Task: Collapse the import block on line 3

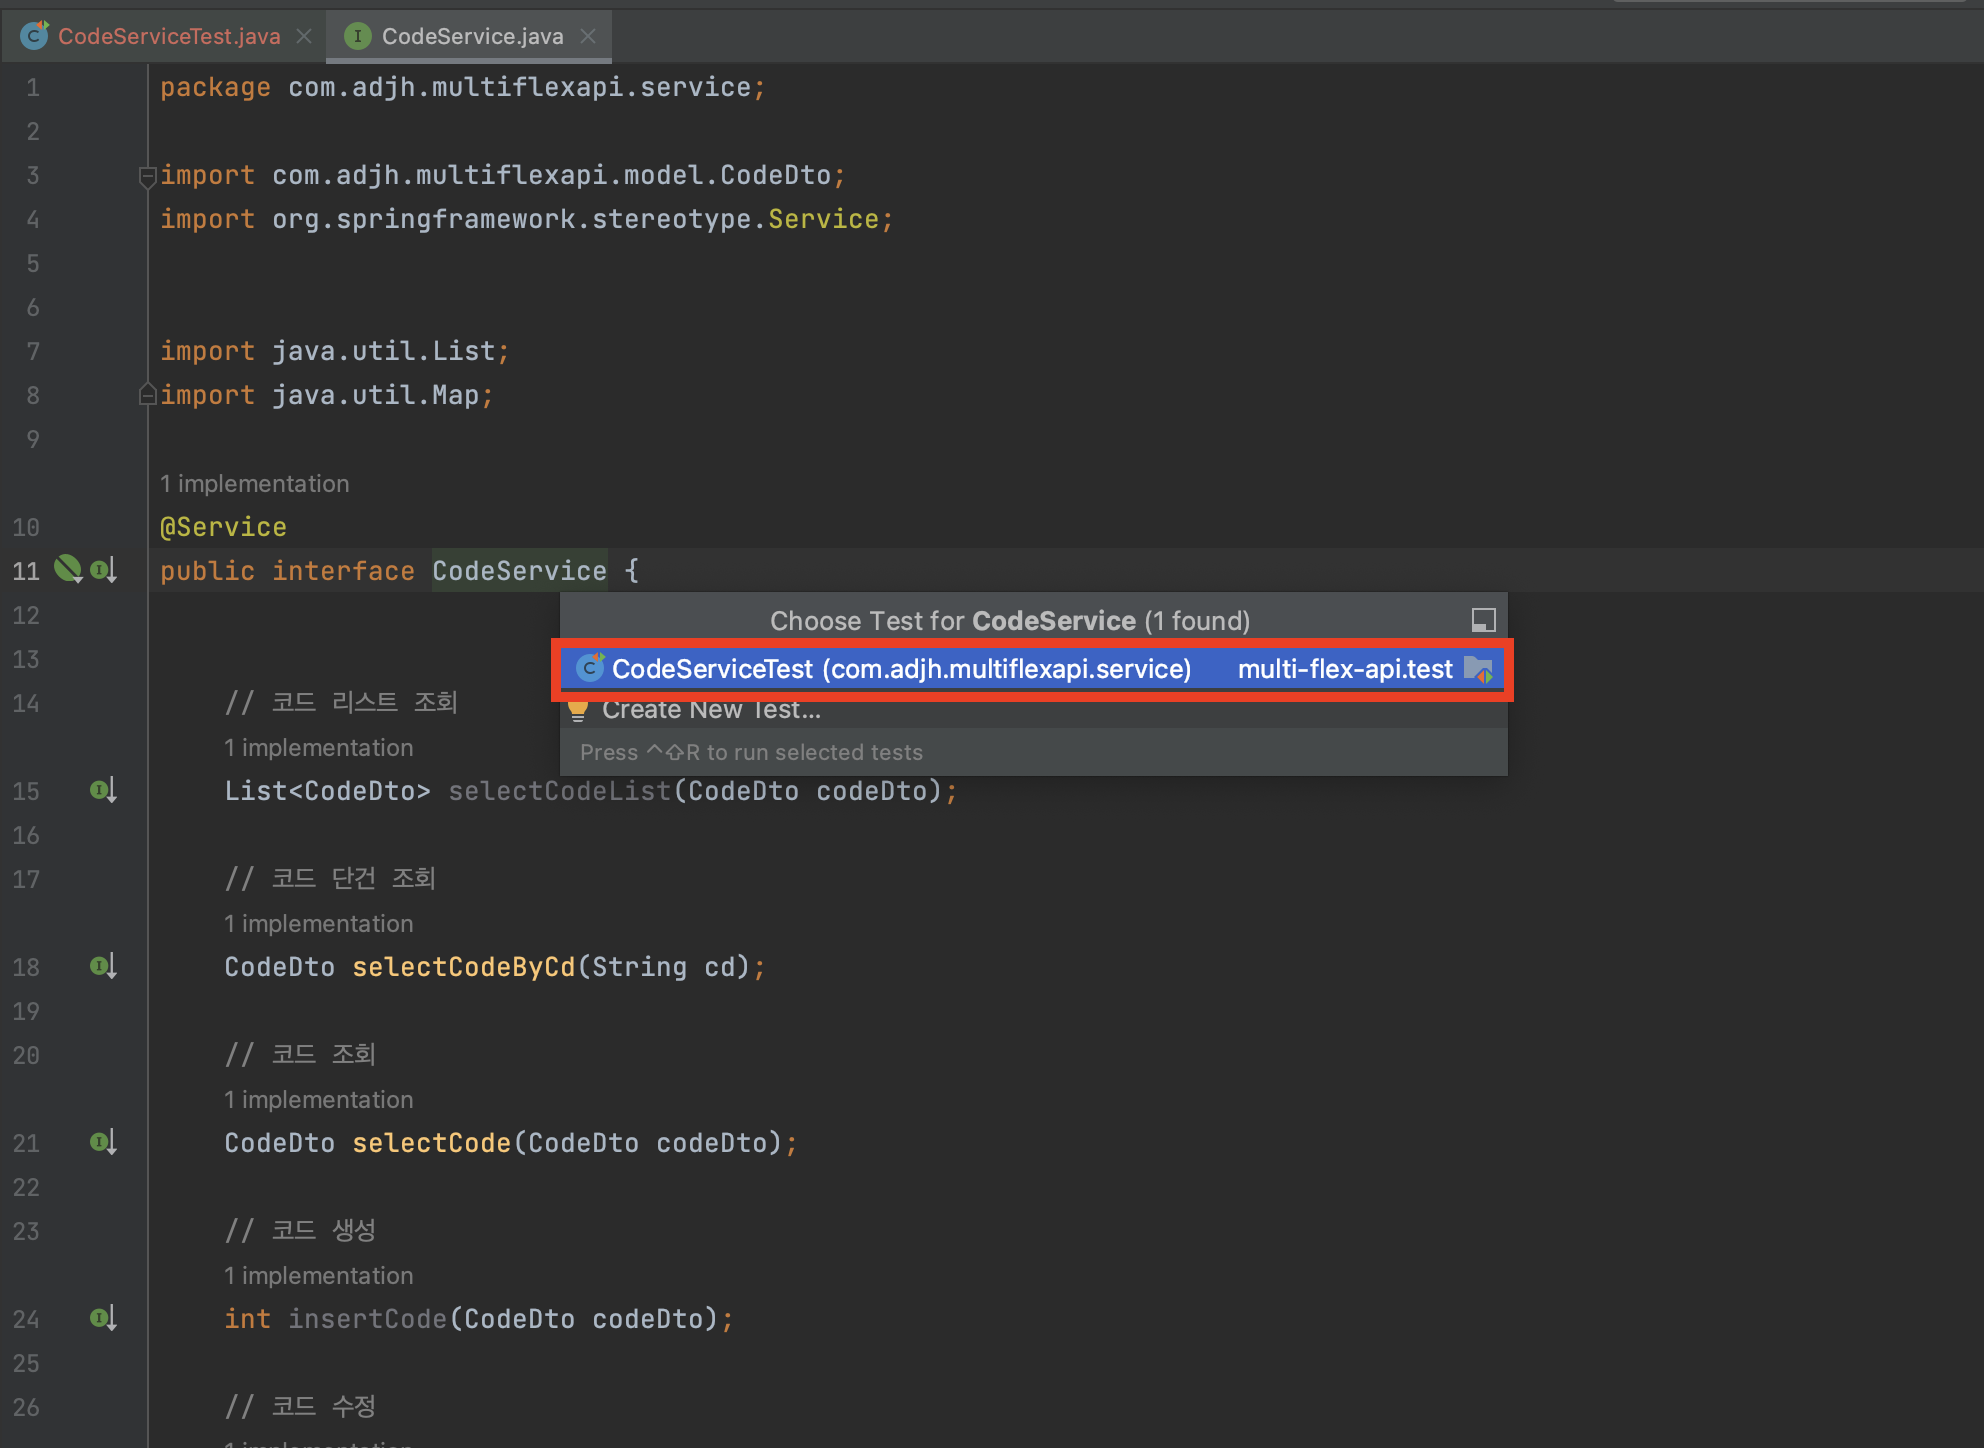Action: click(147, 176)
